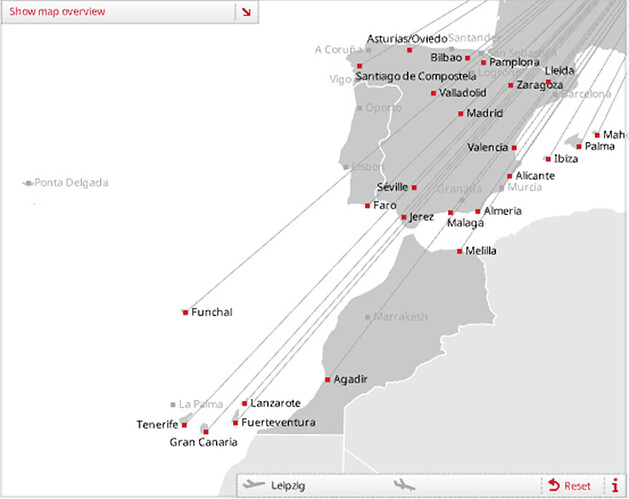Screen dimensions: 629x499
Task: Choose the Valencia airport marker
Action: coord(514,148)
